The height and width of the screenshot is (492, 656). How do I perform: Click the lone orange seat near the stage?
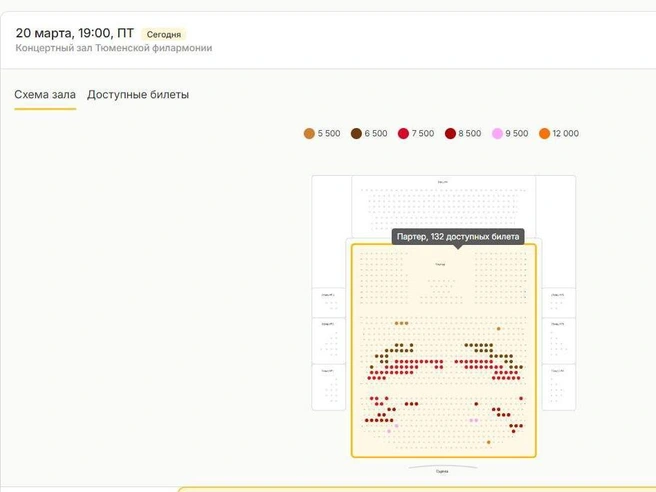(489, 442)
